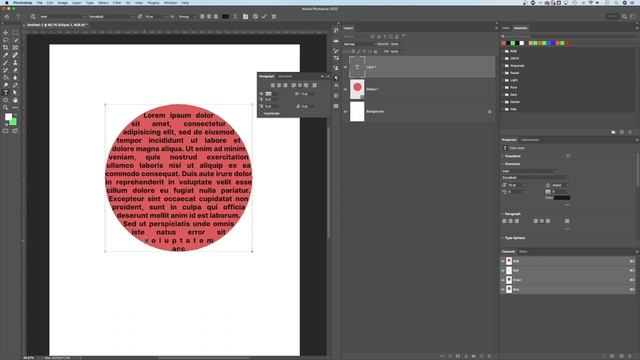Commit text edits with checkmark
640x360 pixels.
pyautogui.click(x=264, y=17)
